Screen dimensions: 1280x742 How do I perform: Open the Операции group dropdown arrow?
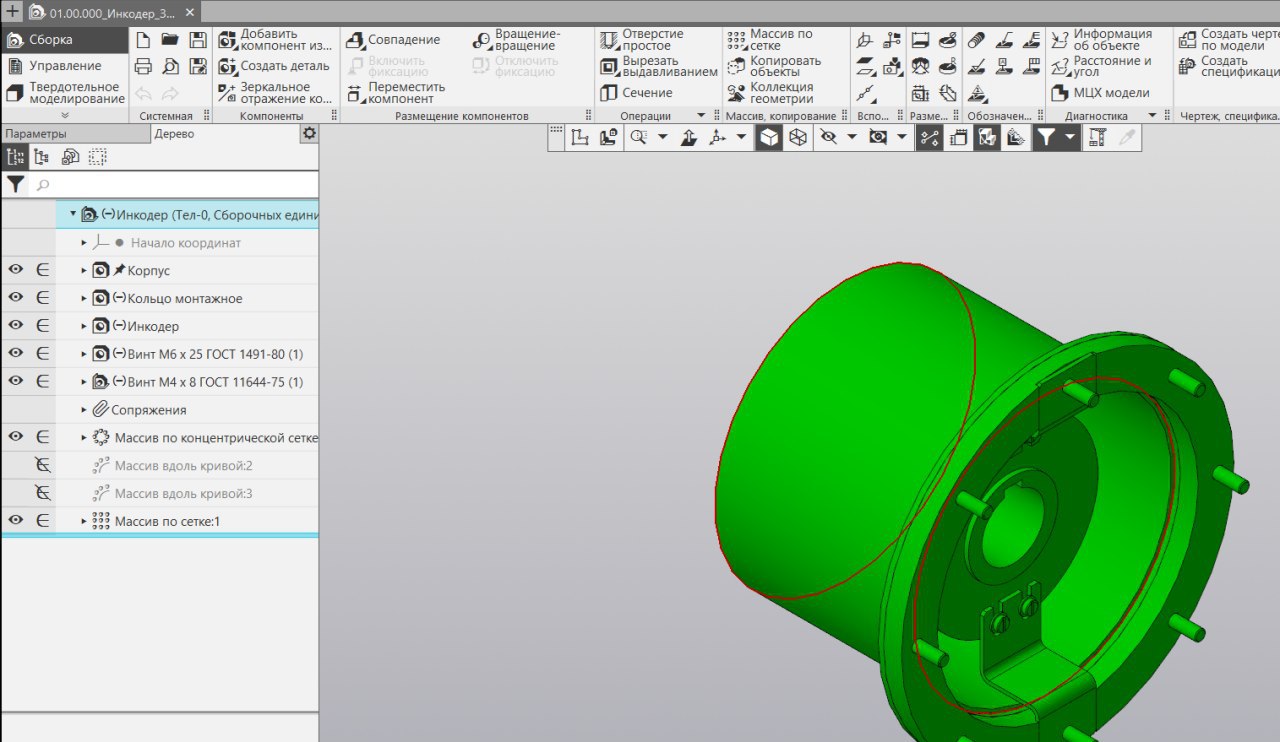(x=701, y=116)
